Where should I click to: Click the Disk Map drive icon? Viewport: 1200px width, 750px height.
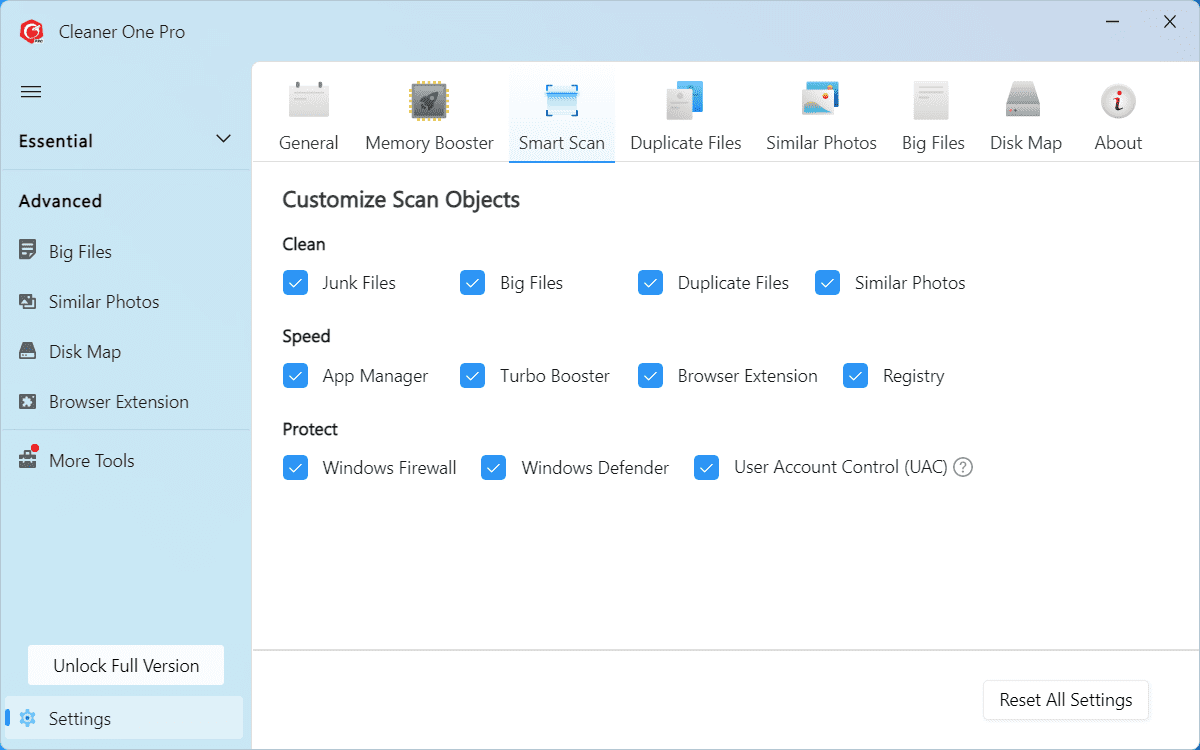pos(1023,101)
